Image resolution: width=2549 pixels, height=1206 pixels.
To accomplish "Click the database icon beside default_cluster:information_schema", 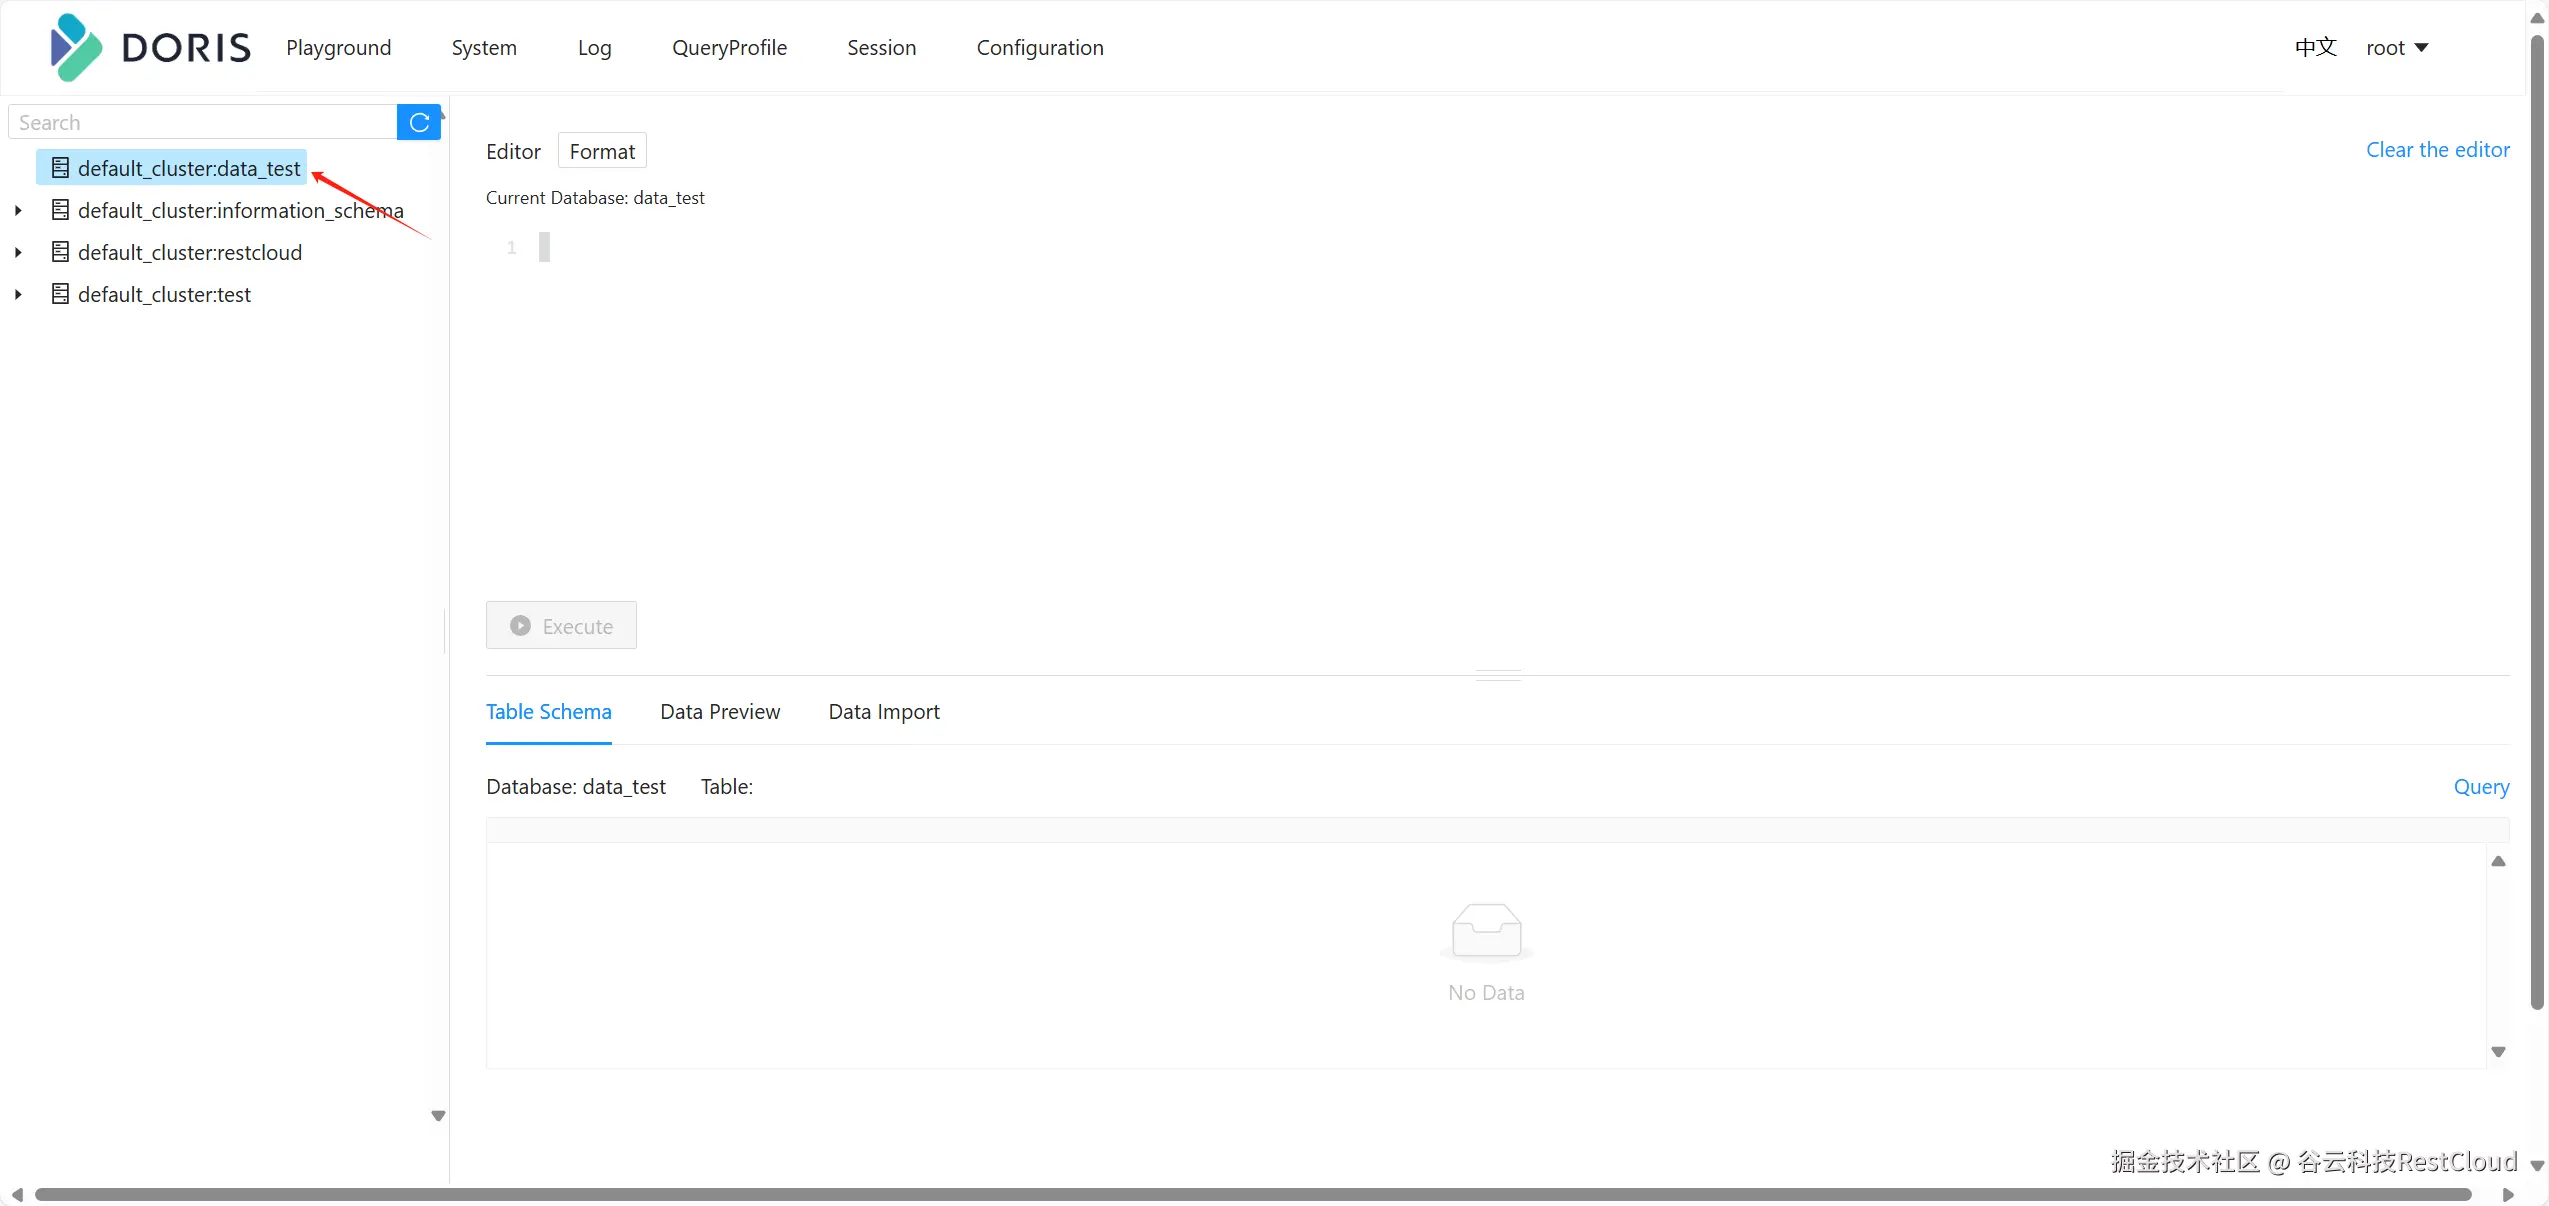I will [60, 210].
